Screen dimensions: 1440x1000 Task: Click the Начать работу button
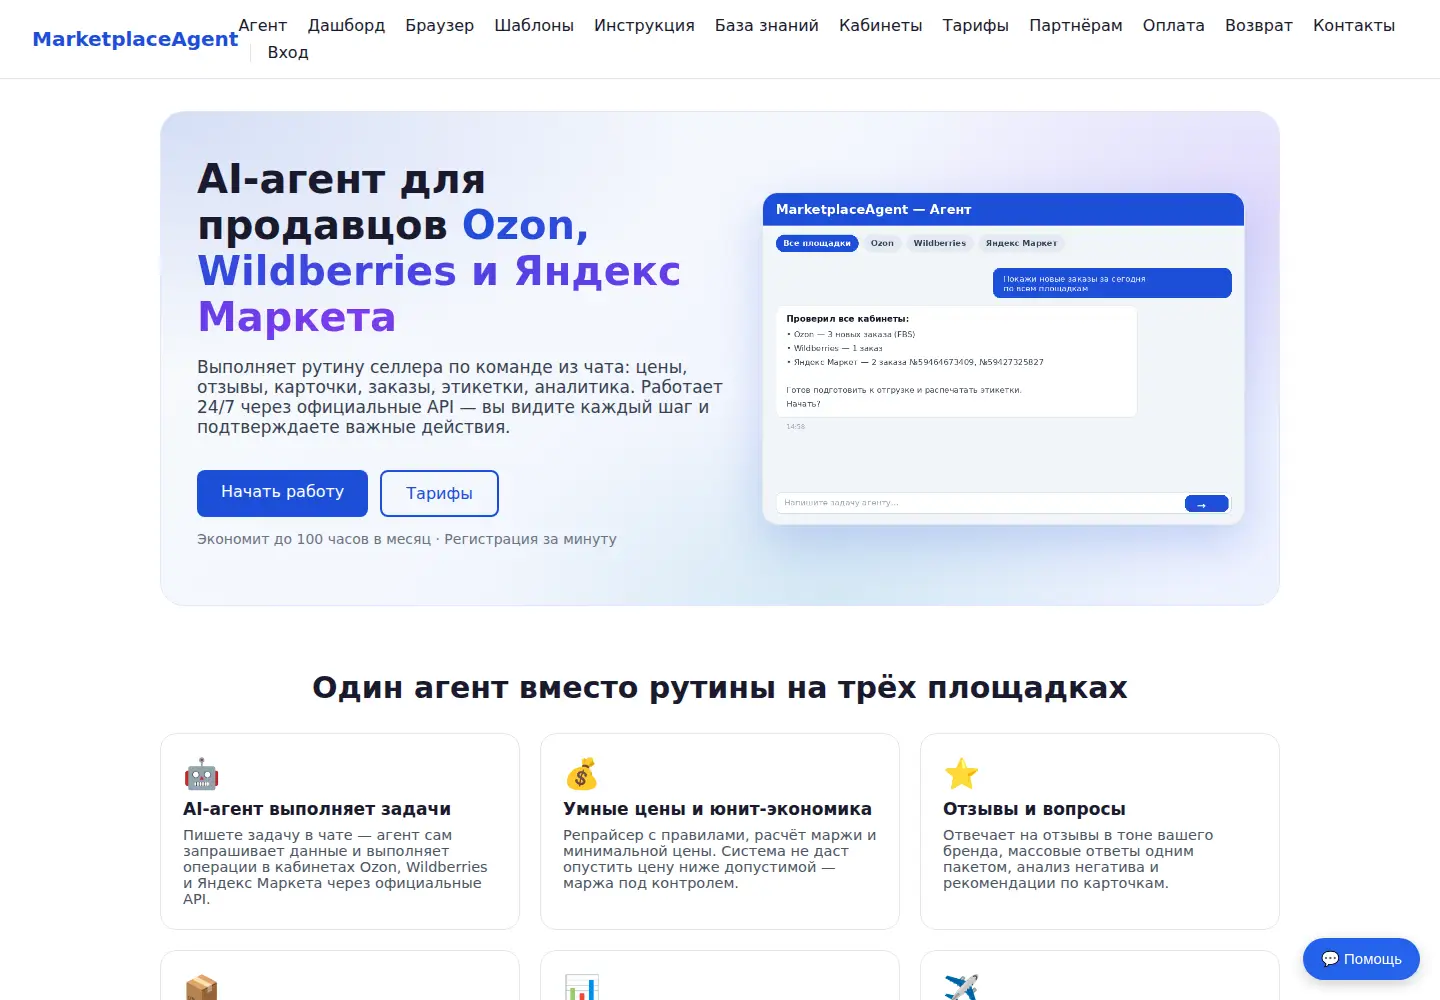282,493
